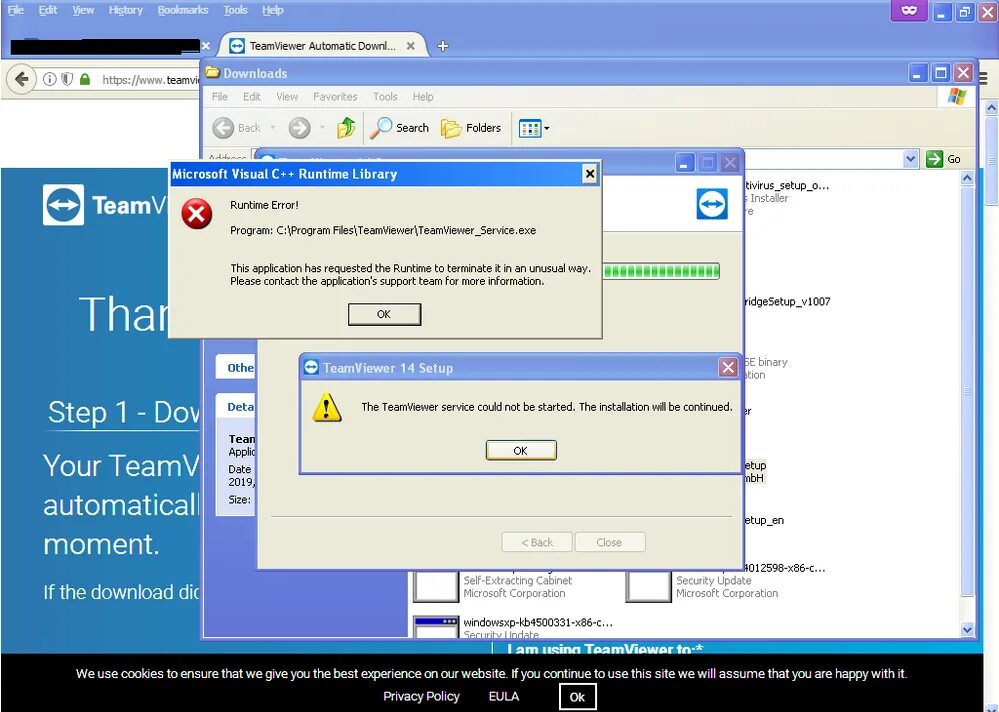This screenshot has height=712, width=999.
Task: Open the Firefox History menu
Action: [126, 10]
